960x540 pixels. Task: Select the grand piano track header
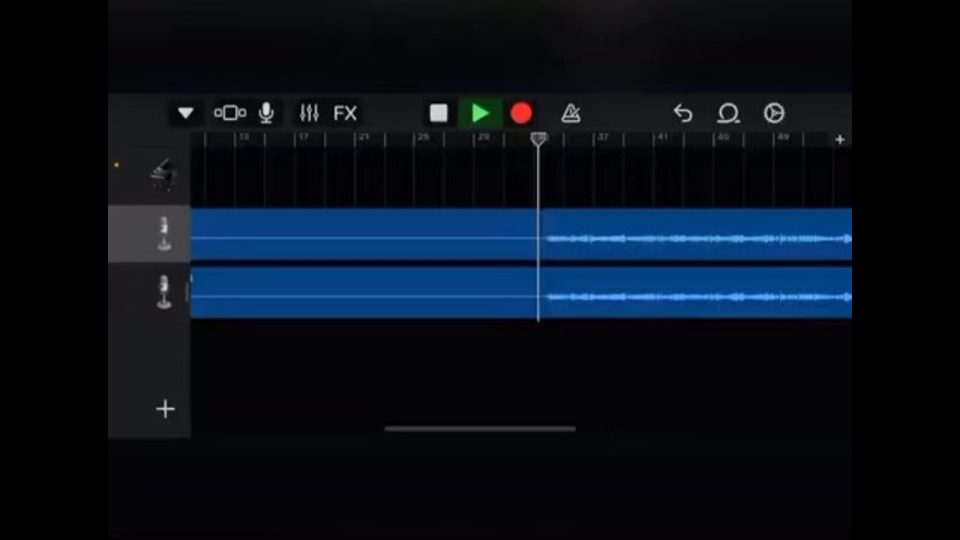(149, 175)
